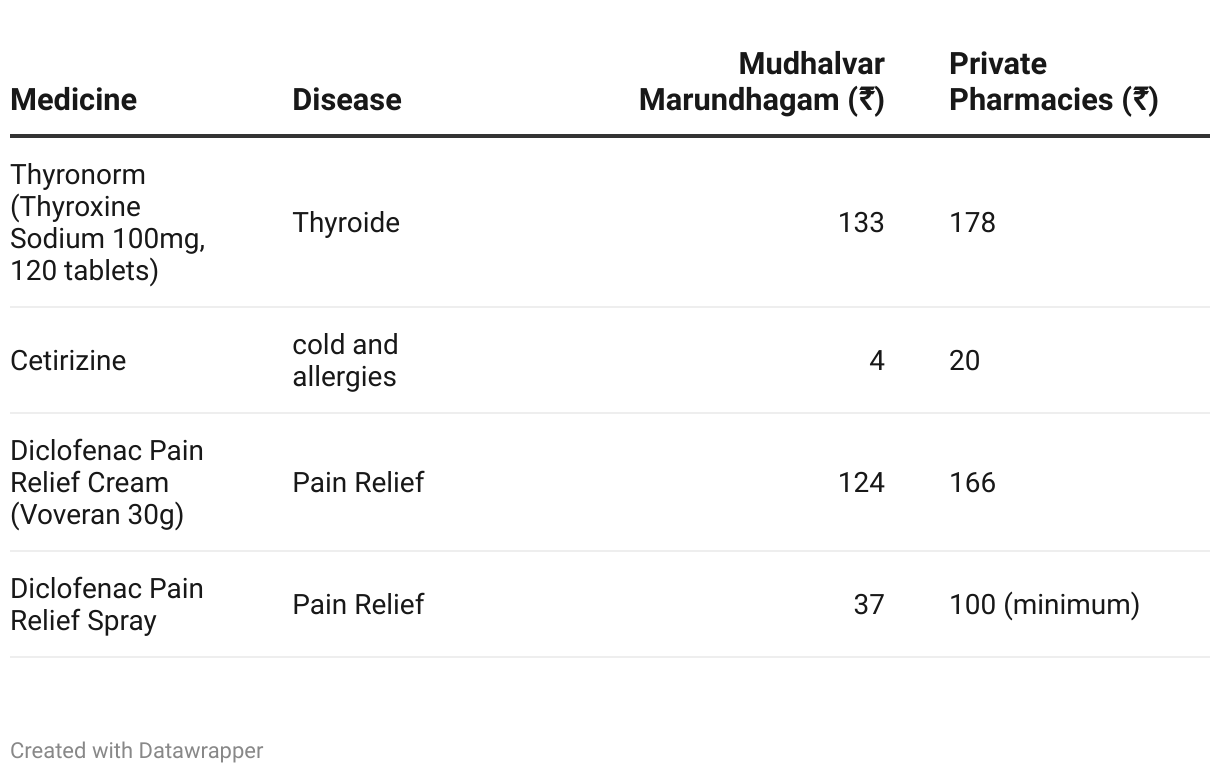Click the cold and allergies cell

[345, 360]
